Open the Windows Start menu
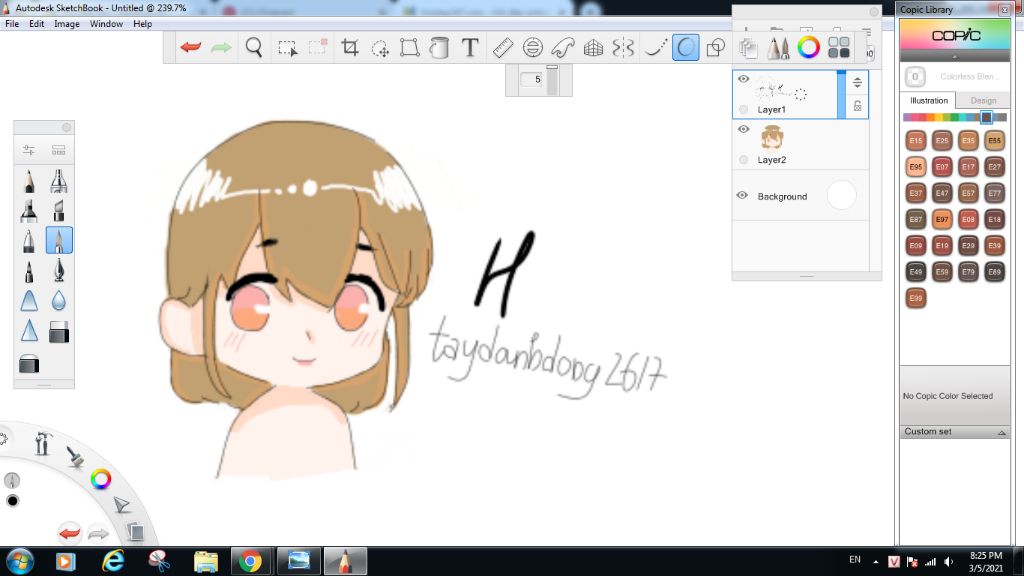This screenshot has width=1024, height=576. point(19,561)
